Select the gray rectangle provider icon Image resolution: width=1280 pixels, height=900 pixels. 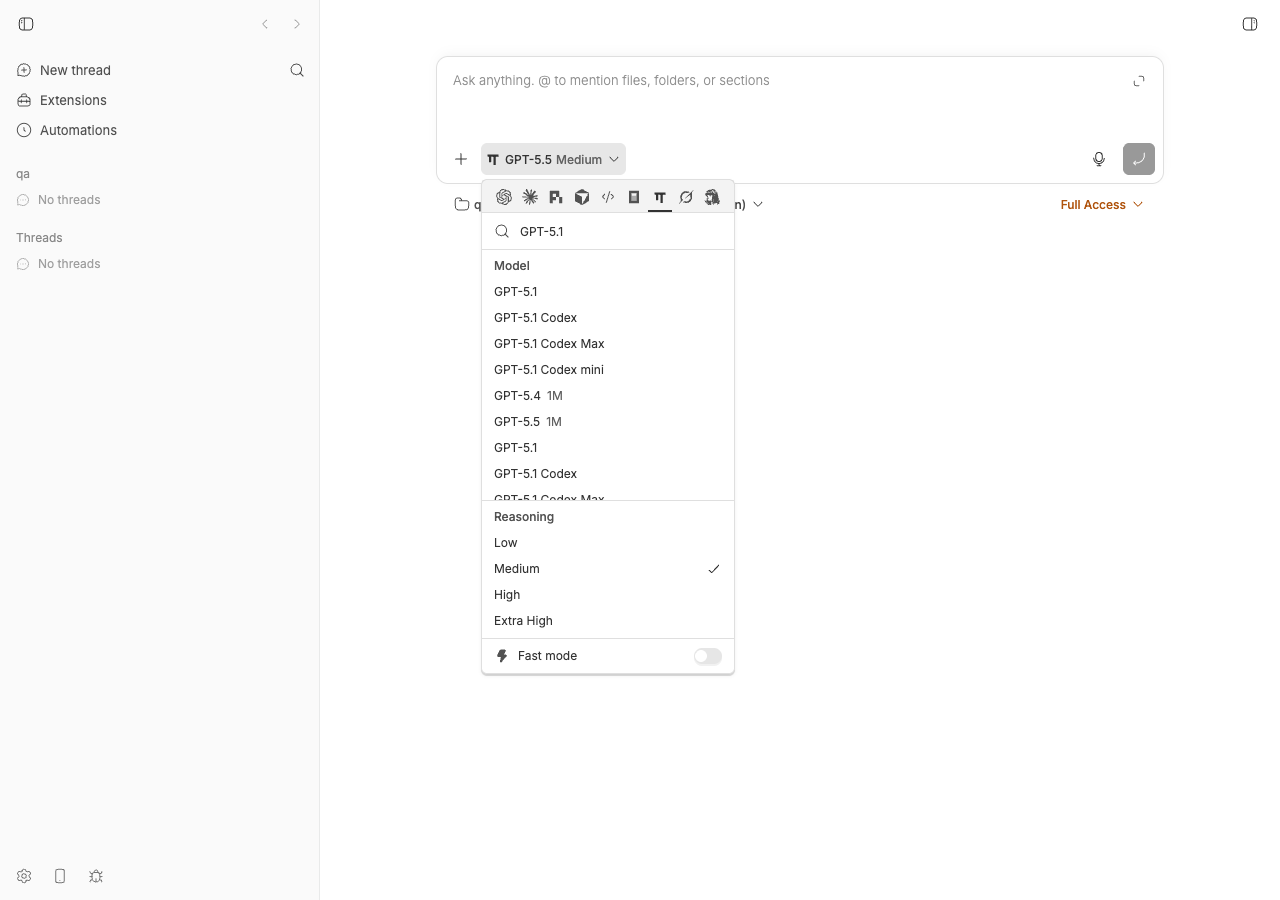634,197
